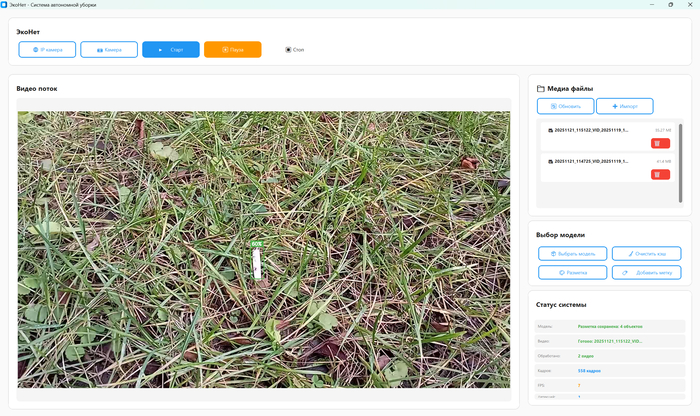Refresh media list with Обновить
700x416 pixels.
pyautogui.click(x=566, y=106)
